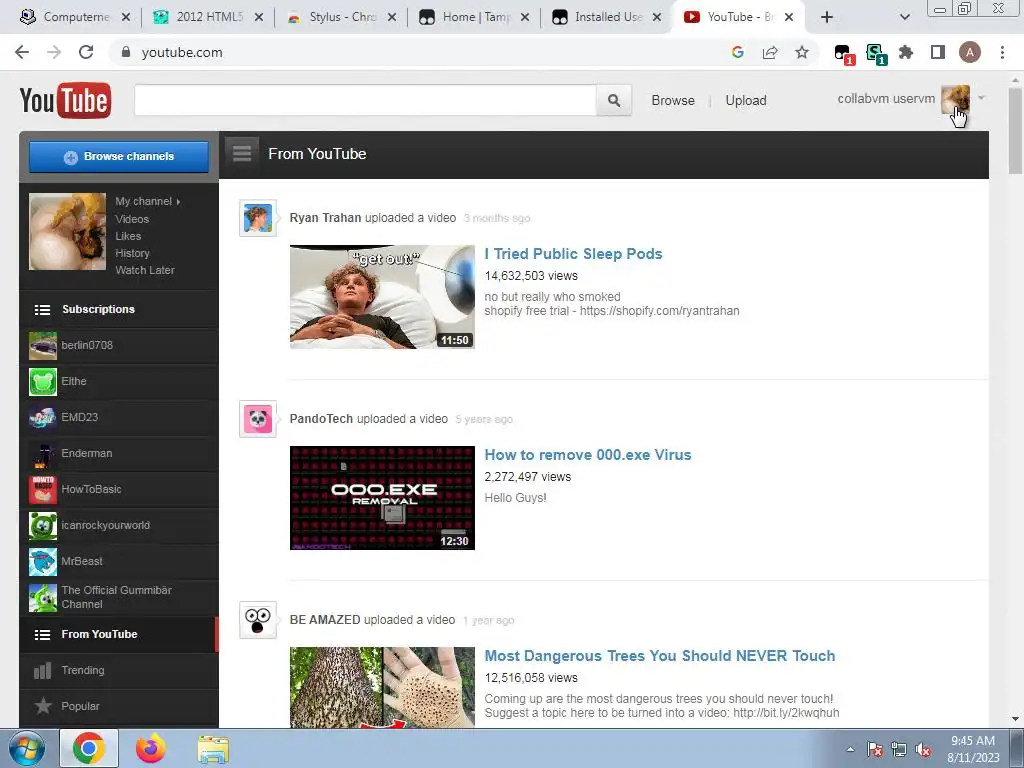Open the Extensions puzzle icon

click(x=906, y=52)
